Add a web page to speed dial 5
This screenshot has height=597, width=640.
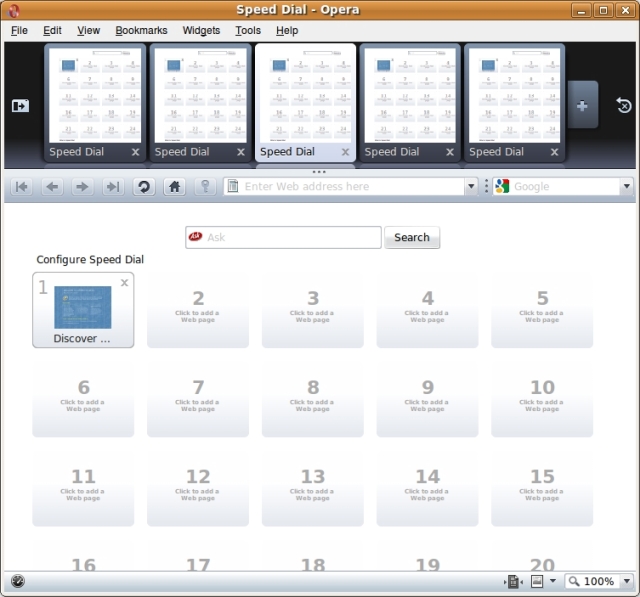542,311
